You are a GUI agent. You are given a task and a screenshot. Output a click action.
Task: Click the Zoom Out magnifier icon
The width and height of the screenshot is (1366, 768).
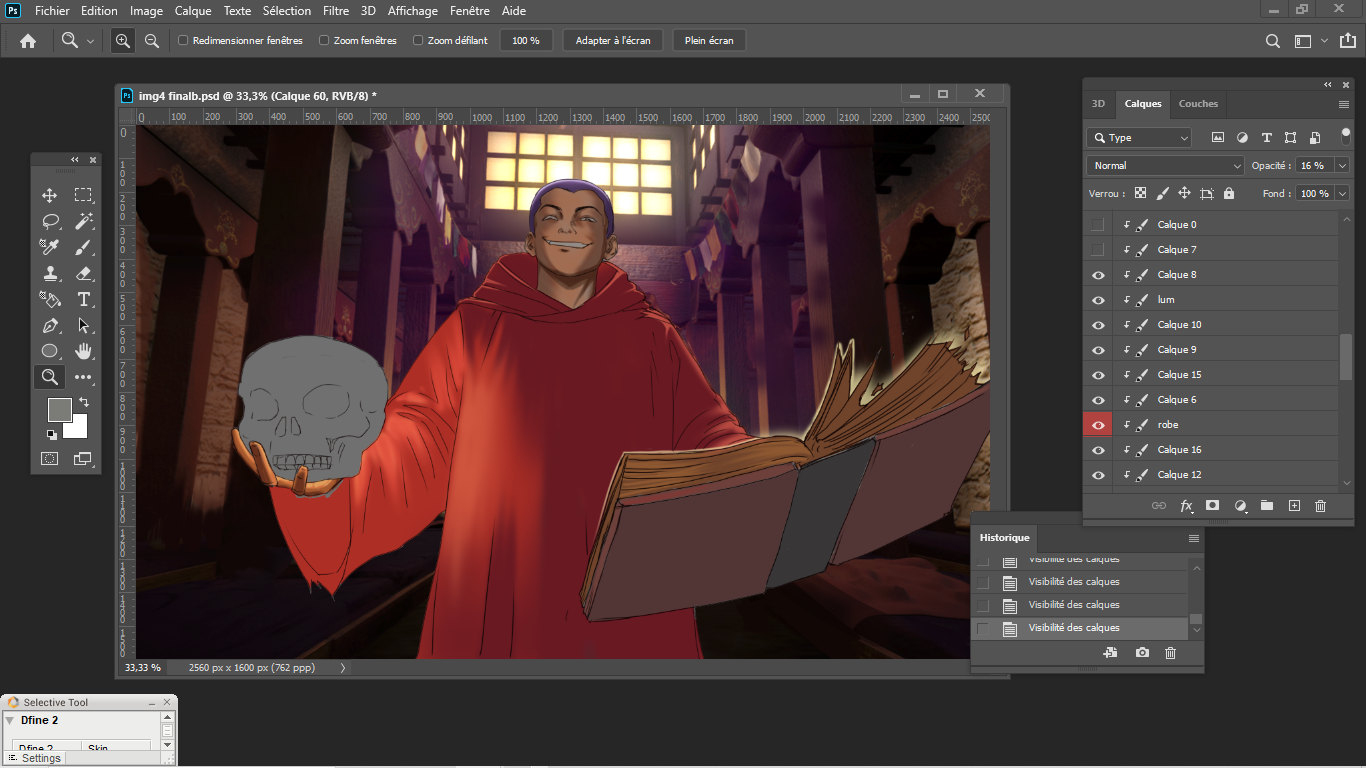[x=152, y=41]
